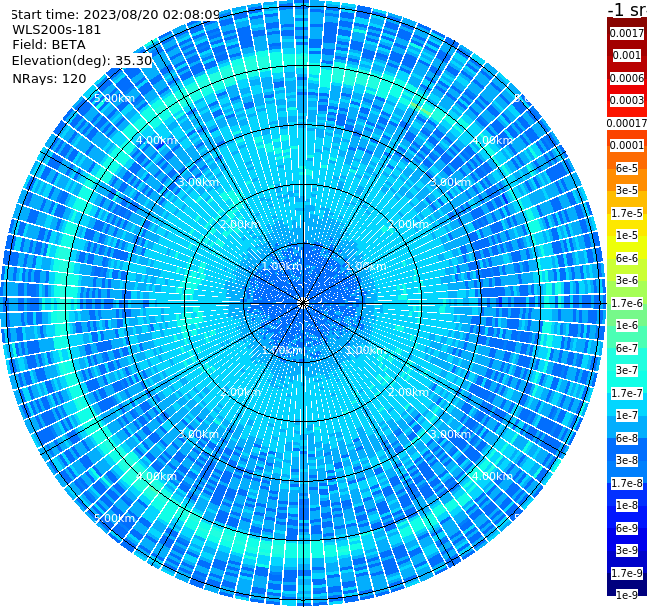
Task: Select the 1.7e-5 colorbar value
Action: (x=627, y=213)
